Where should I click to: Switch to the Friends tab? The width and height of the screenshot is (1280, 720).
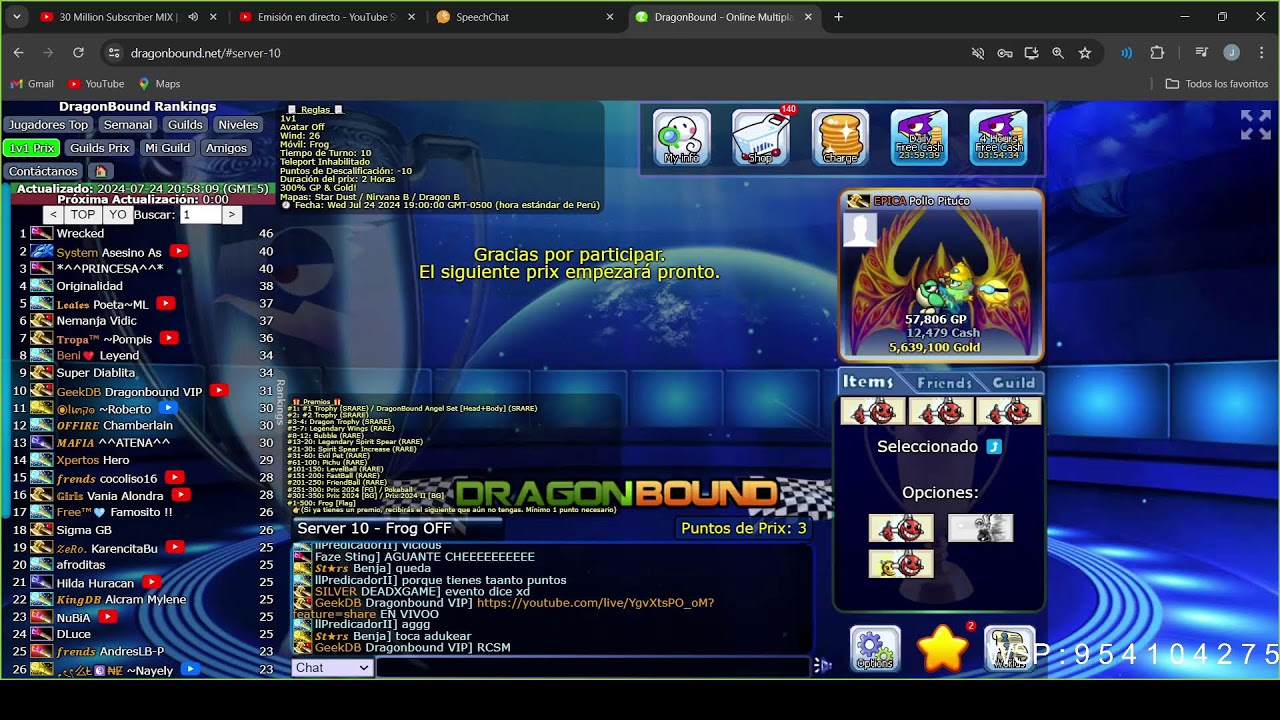click(944, 382)
